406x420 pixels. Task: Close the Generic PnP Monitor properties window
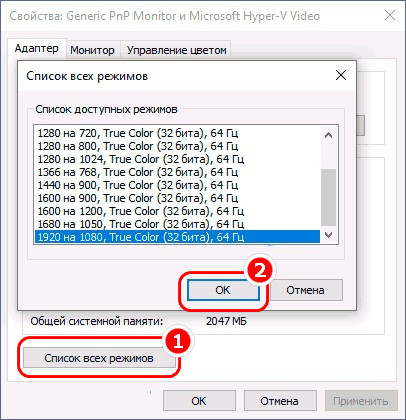coord(390,15)
